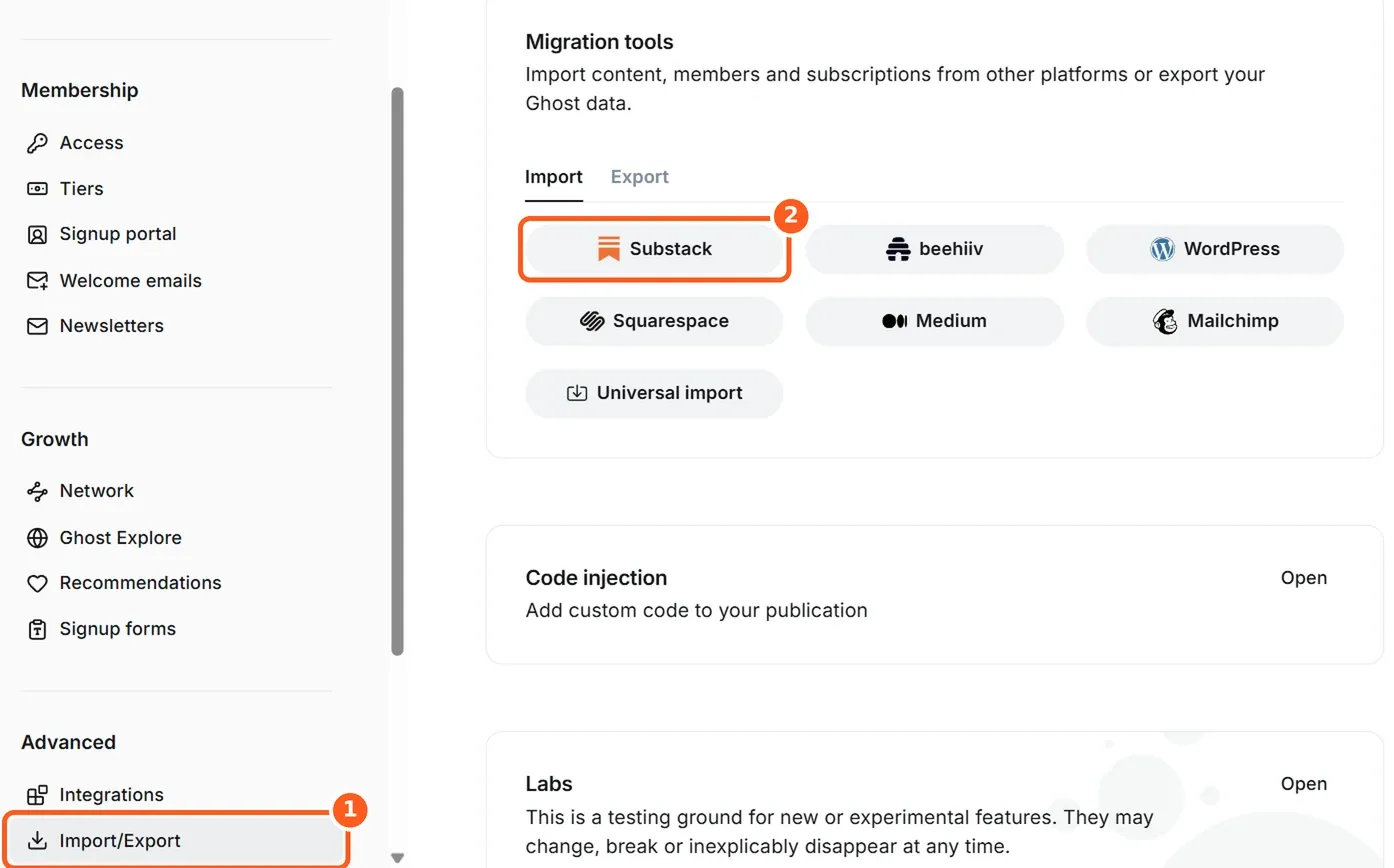
Task: Click the Substack logo icon
Action: 609,249
